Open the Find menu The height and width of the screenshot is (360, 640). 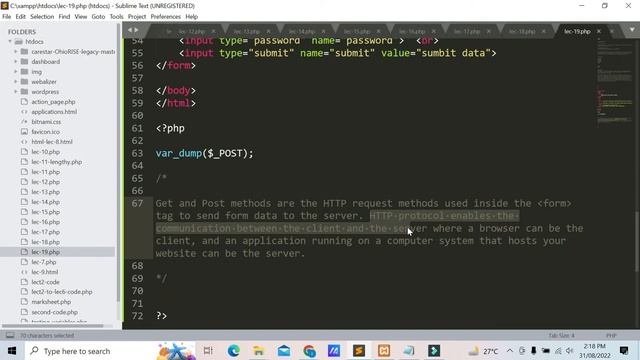click(x=64, y=17)
